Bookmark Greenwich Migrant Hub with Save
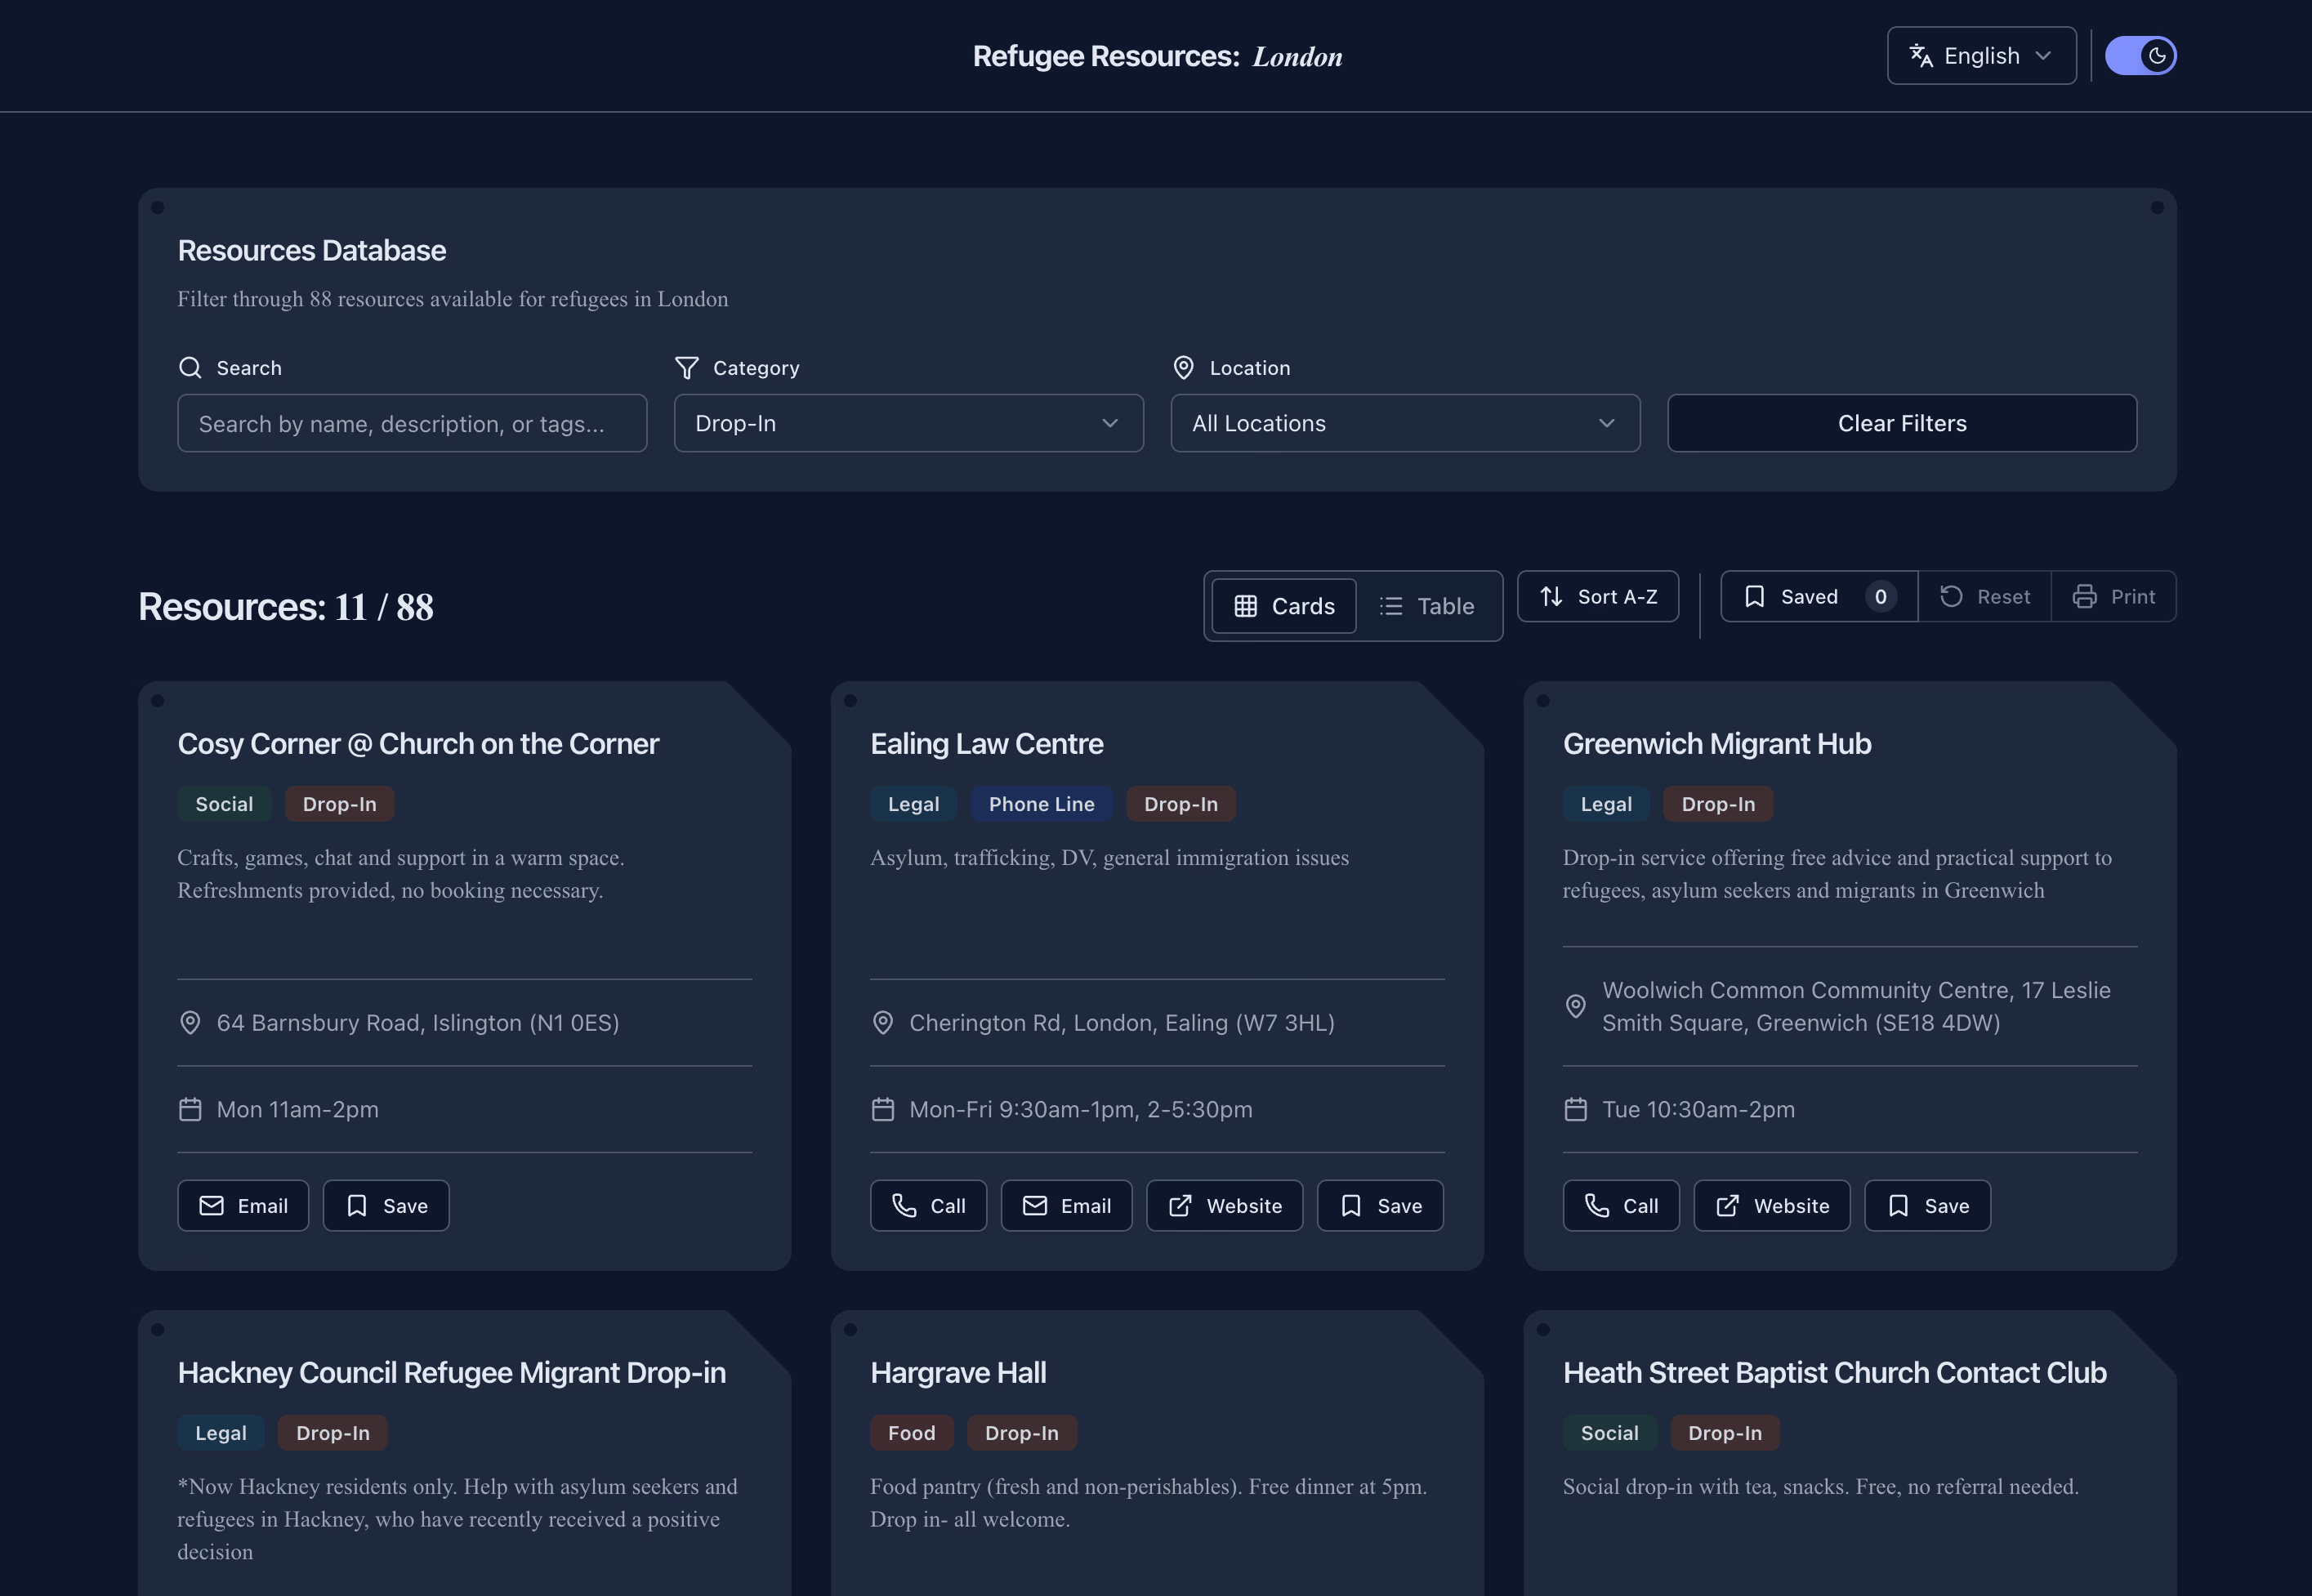 click(1927, 1205)
